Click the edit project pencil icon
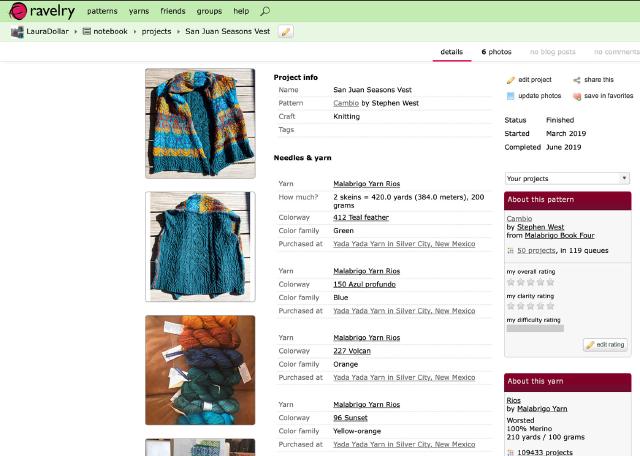 (510, 80)
